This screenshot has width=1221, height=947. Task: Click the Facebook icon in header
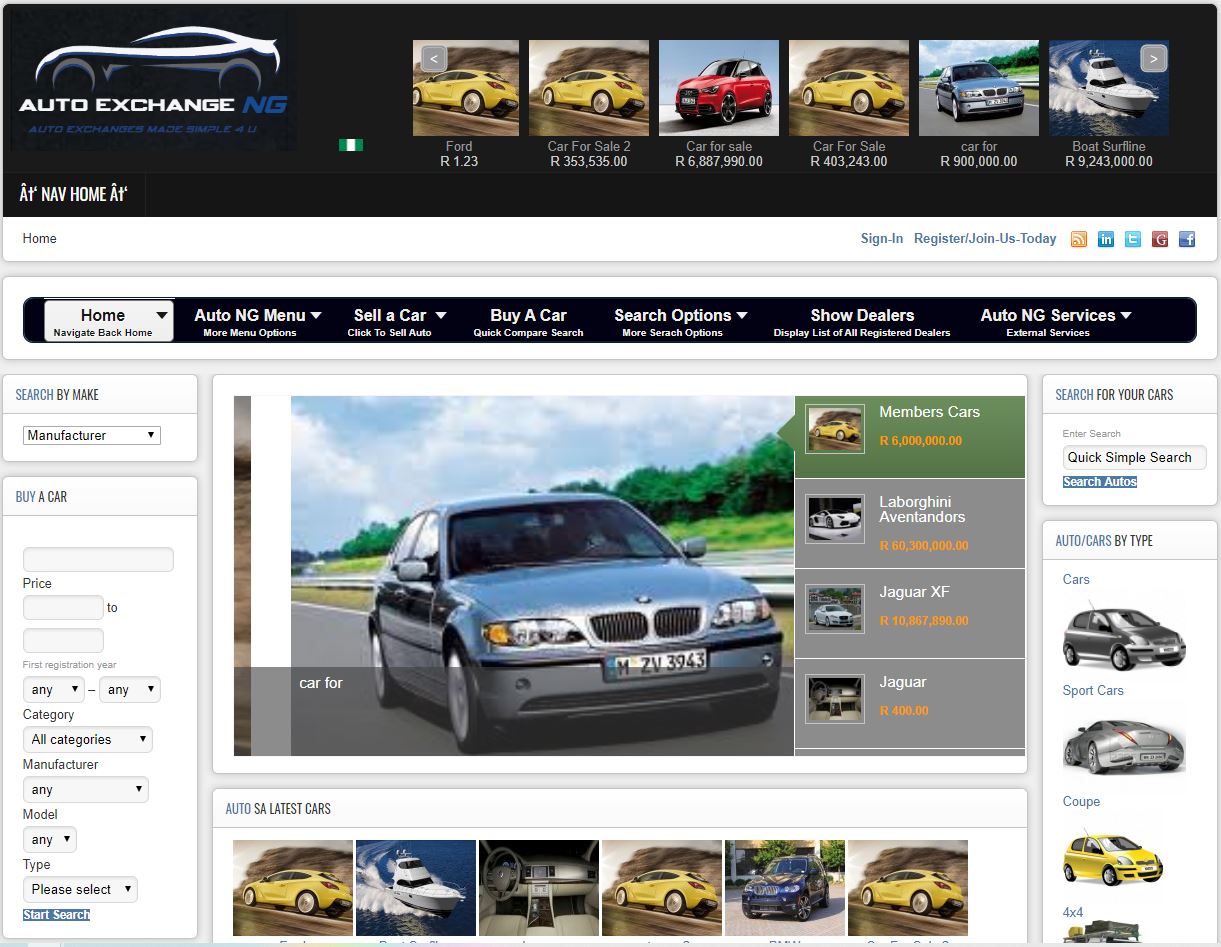(x=1187, y=239)
